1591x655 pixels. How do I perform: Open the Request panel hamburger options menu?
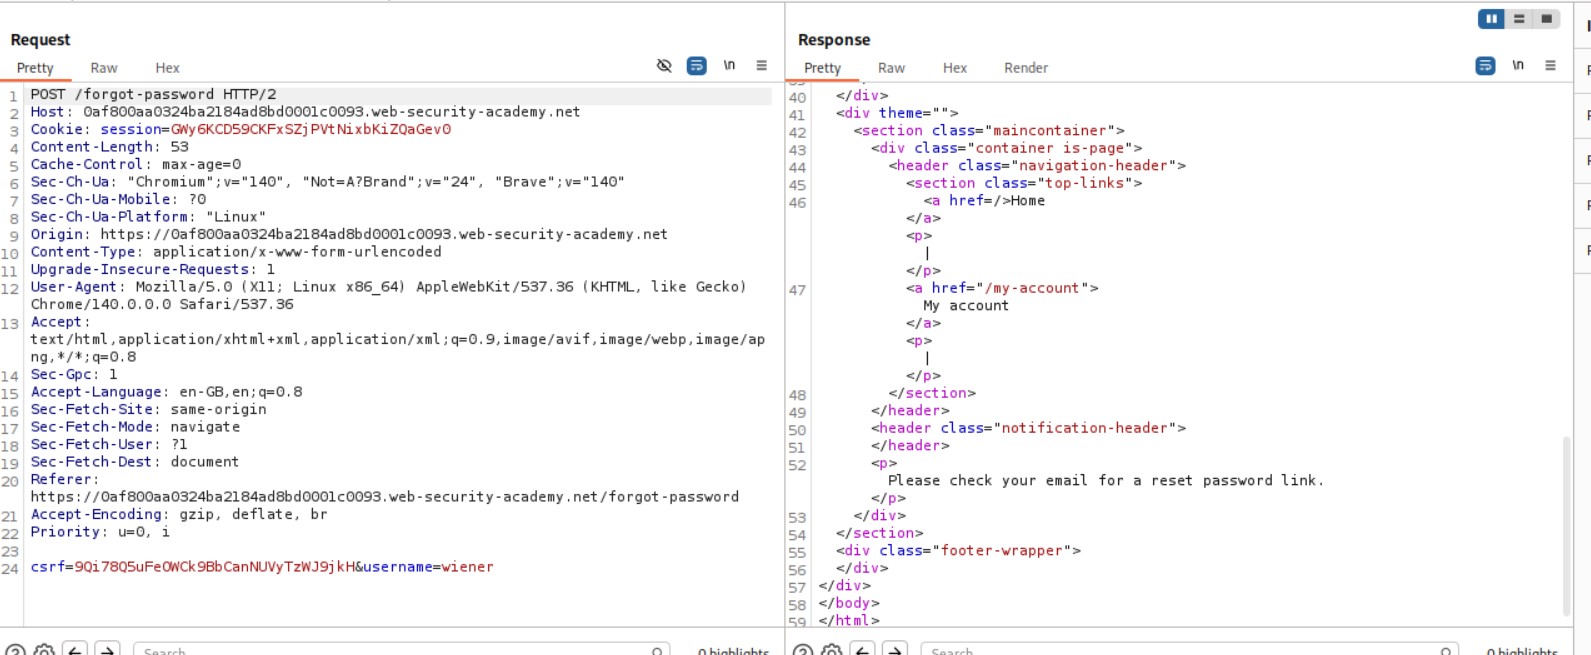[762, 66]
